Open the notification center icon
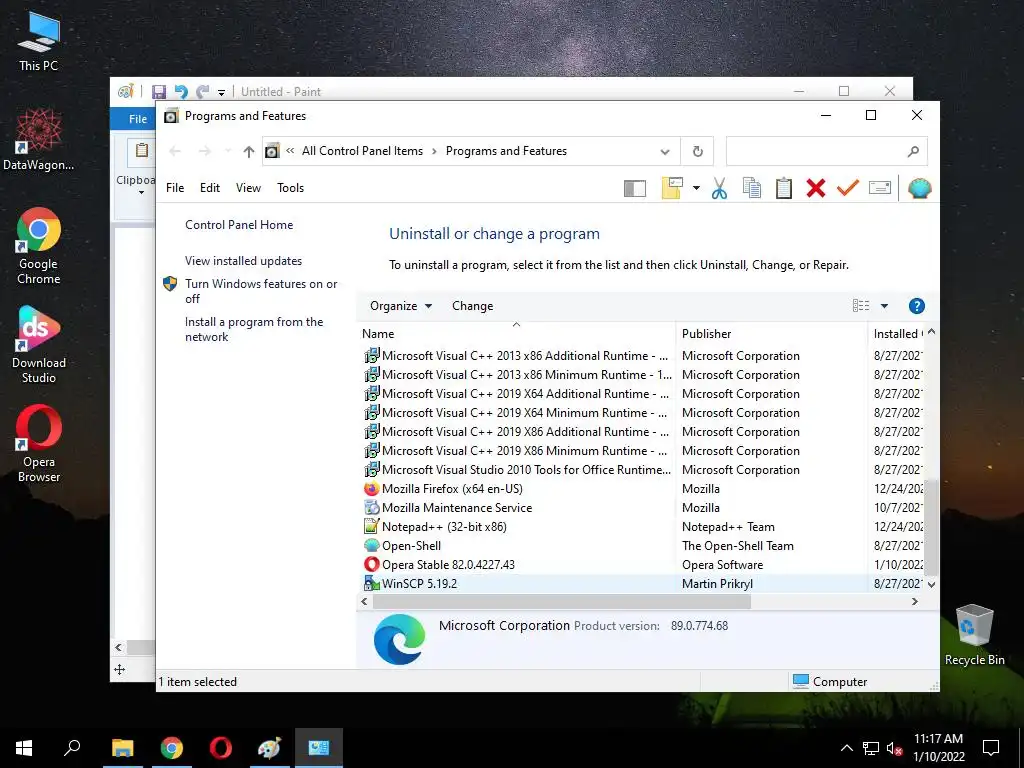Screen dimensions: 1024x768 pos(991,748)
